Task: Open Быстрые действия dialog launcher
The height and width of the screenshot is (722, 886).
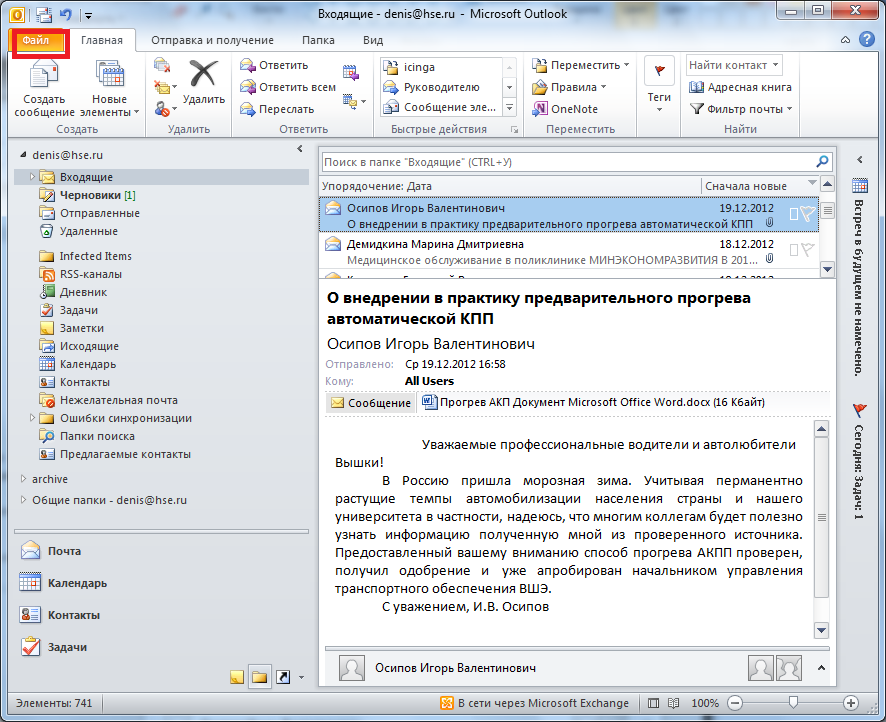Action: [x=515, y=129]
